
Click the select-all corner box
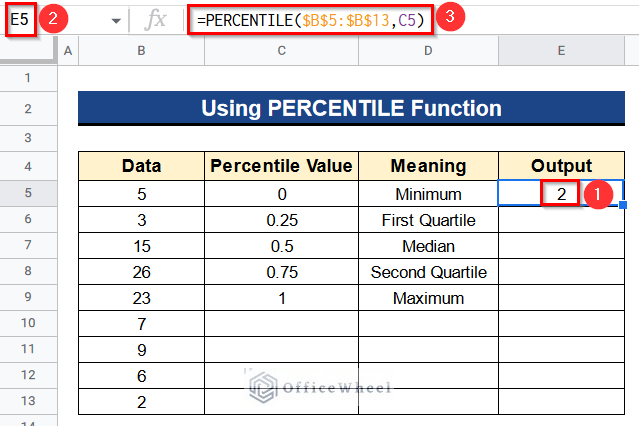(x=28, y=51)
